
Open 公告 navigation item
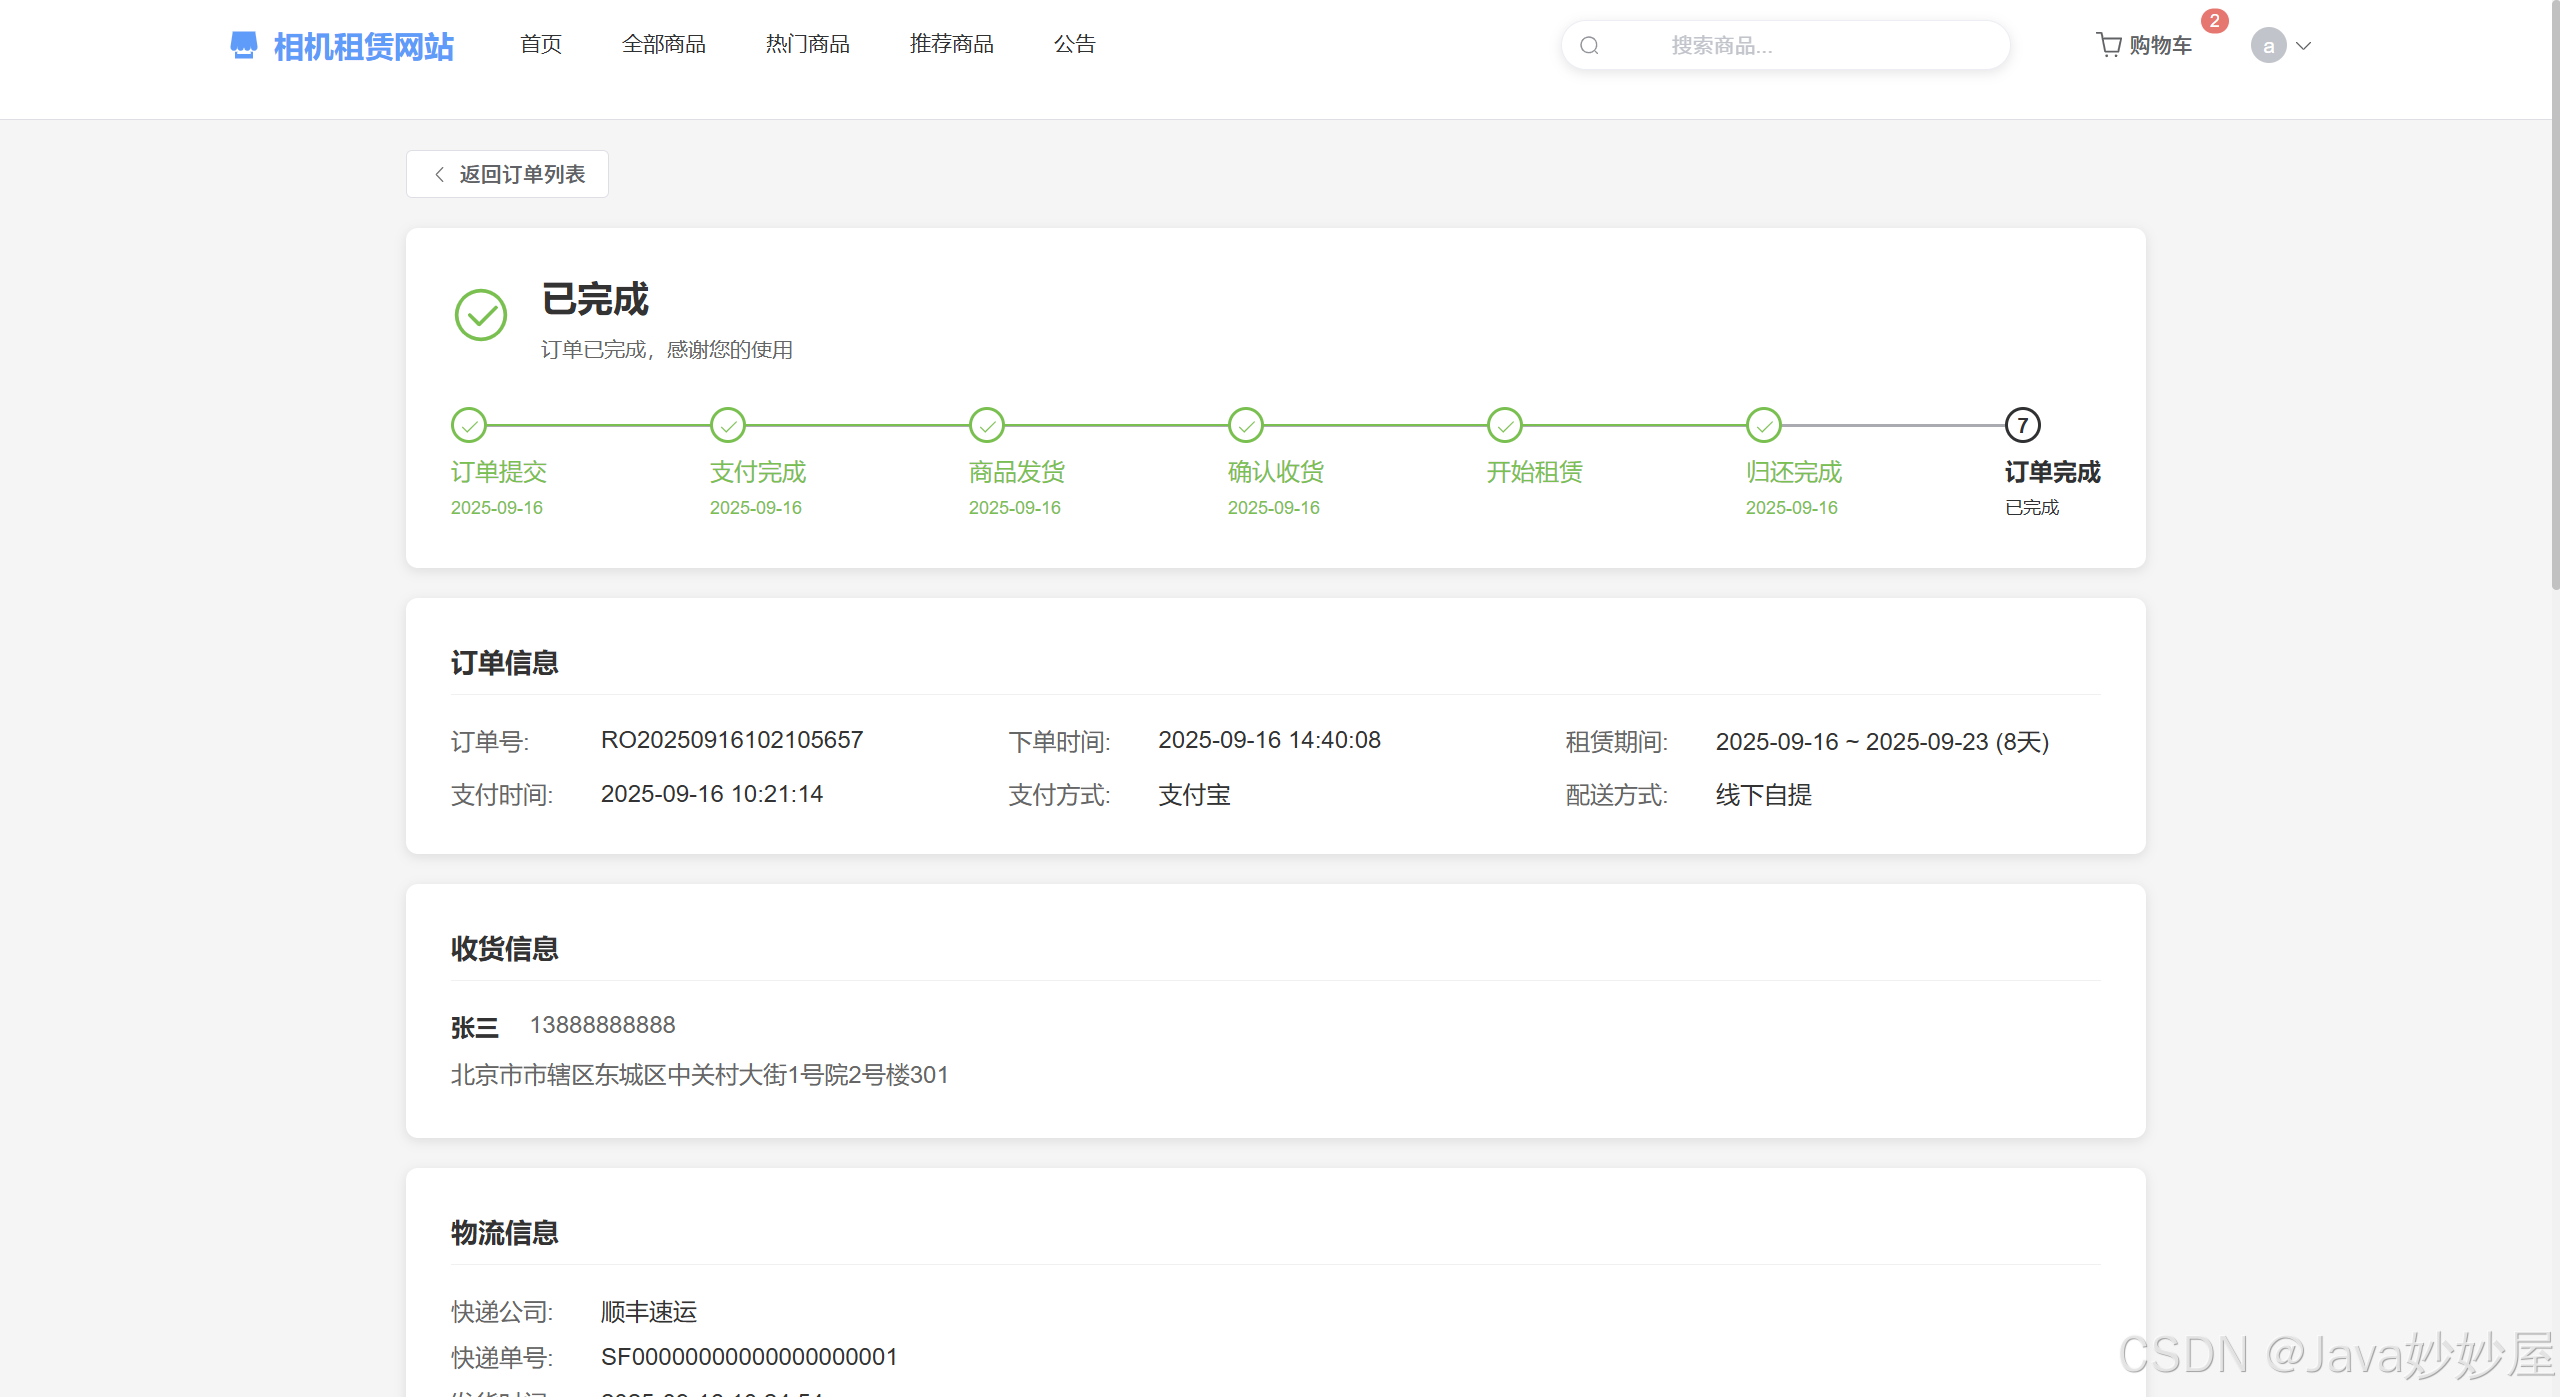[x=1075, y=44]
